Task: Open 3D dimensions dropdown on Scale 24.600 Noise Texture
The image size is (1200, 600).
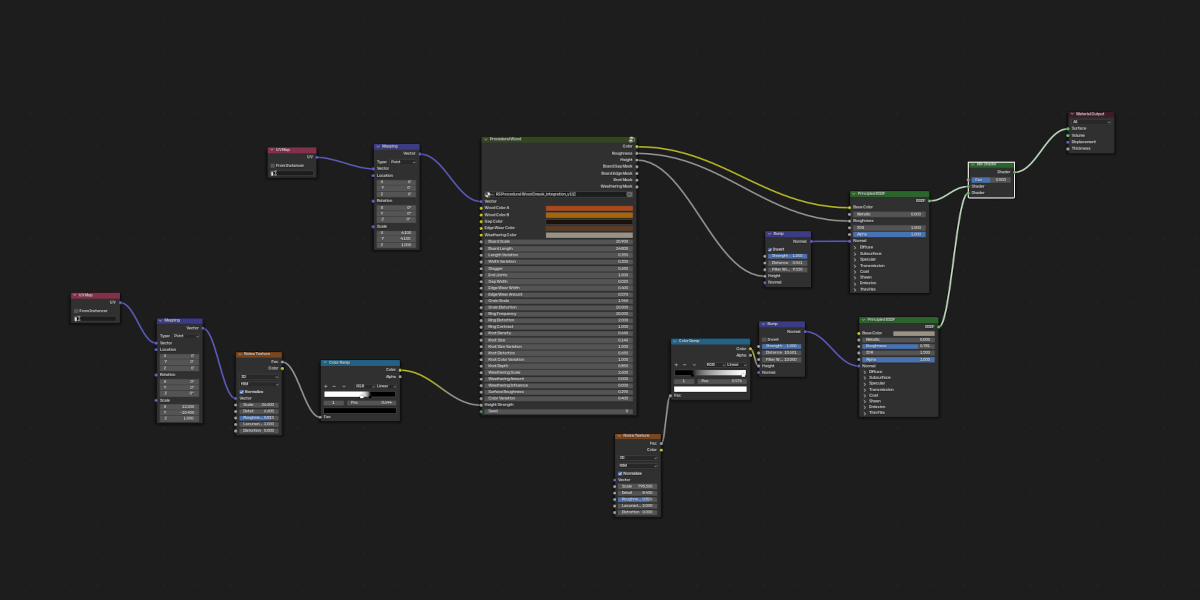Action: pos(259,377)
